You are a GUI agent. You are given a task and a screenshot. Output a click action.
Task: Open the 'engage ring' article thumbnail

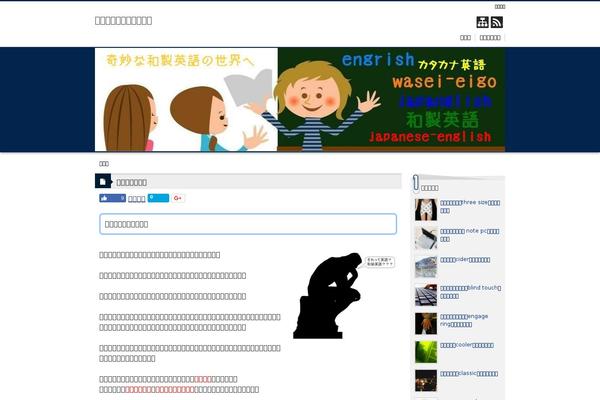pos(426,323)
